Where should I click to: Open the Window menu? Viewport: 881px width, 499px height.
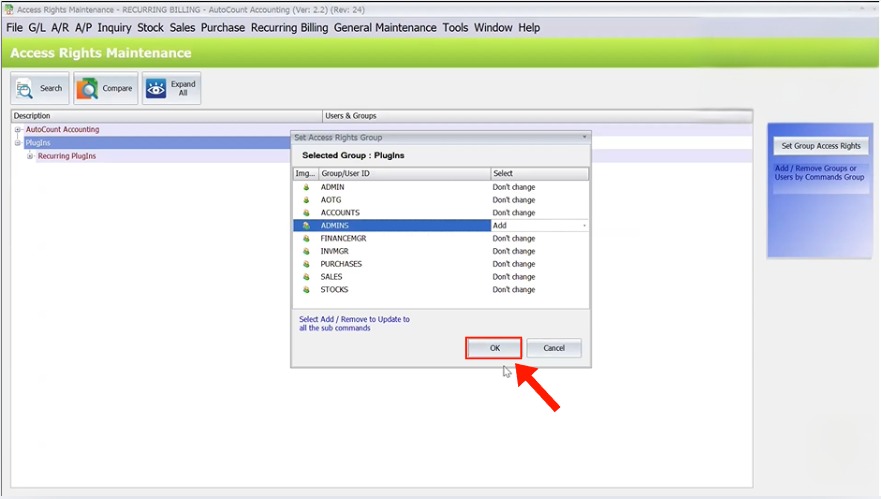click(x=493, y=28)
